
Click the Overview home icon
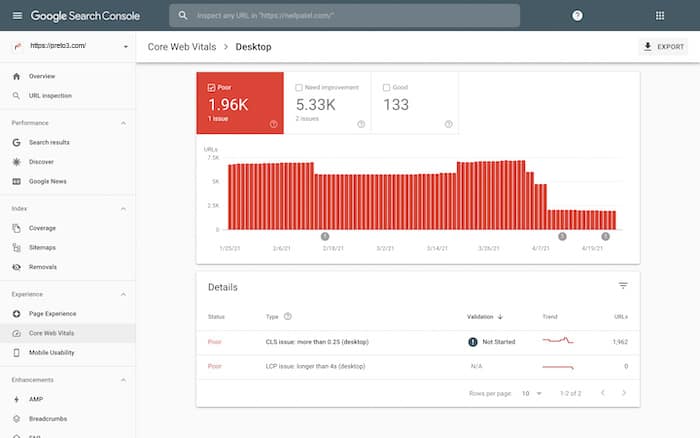pos(17,76)
